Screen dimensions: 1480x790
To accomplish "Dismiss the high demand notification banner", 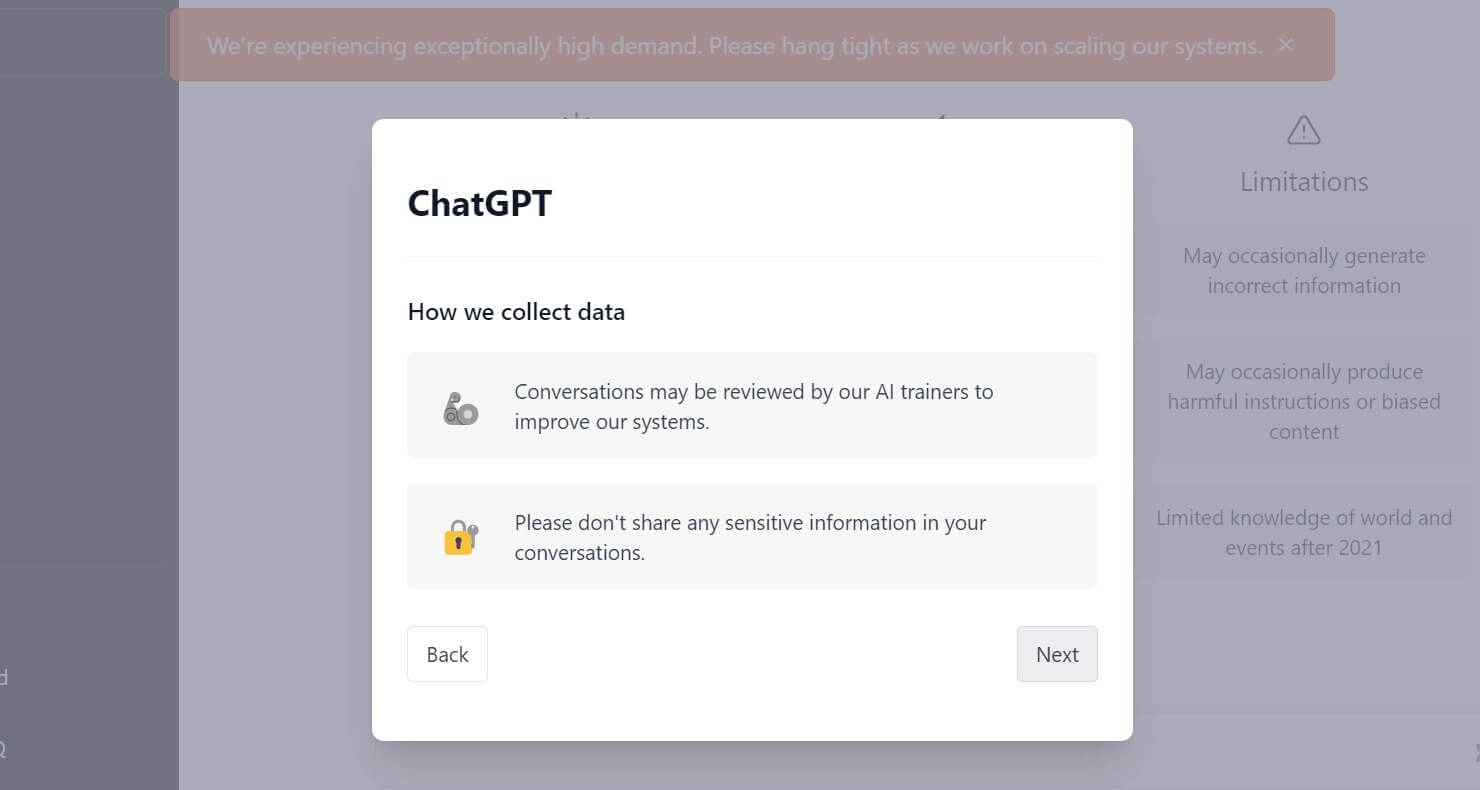I will 1286,45.
